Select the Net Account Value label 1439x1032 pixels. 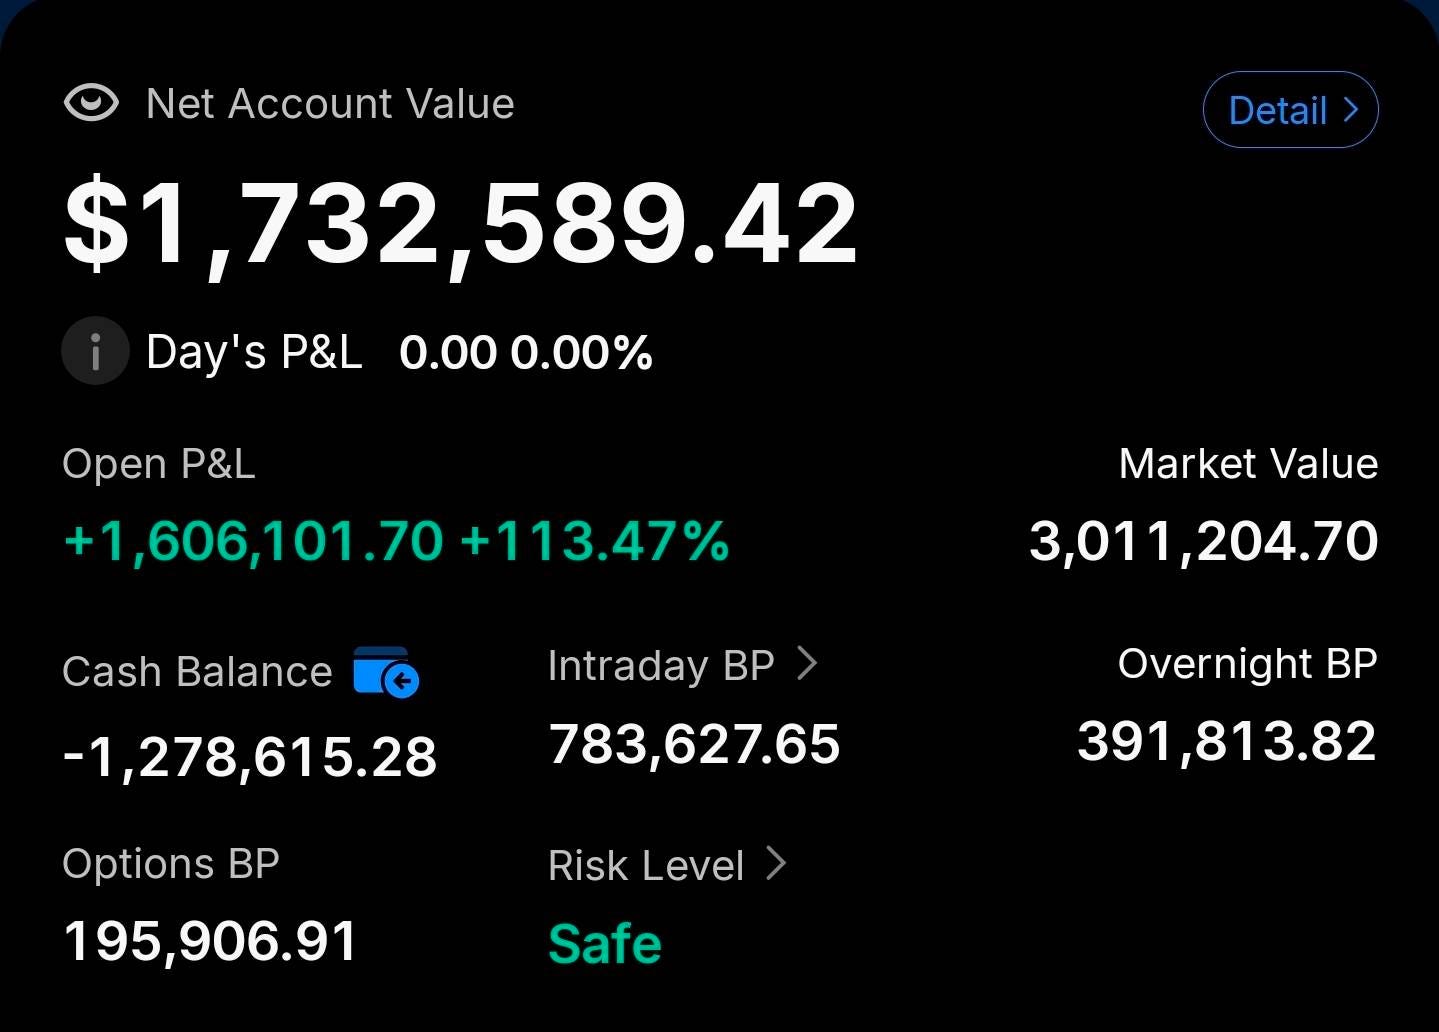[330, 104]
